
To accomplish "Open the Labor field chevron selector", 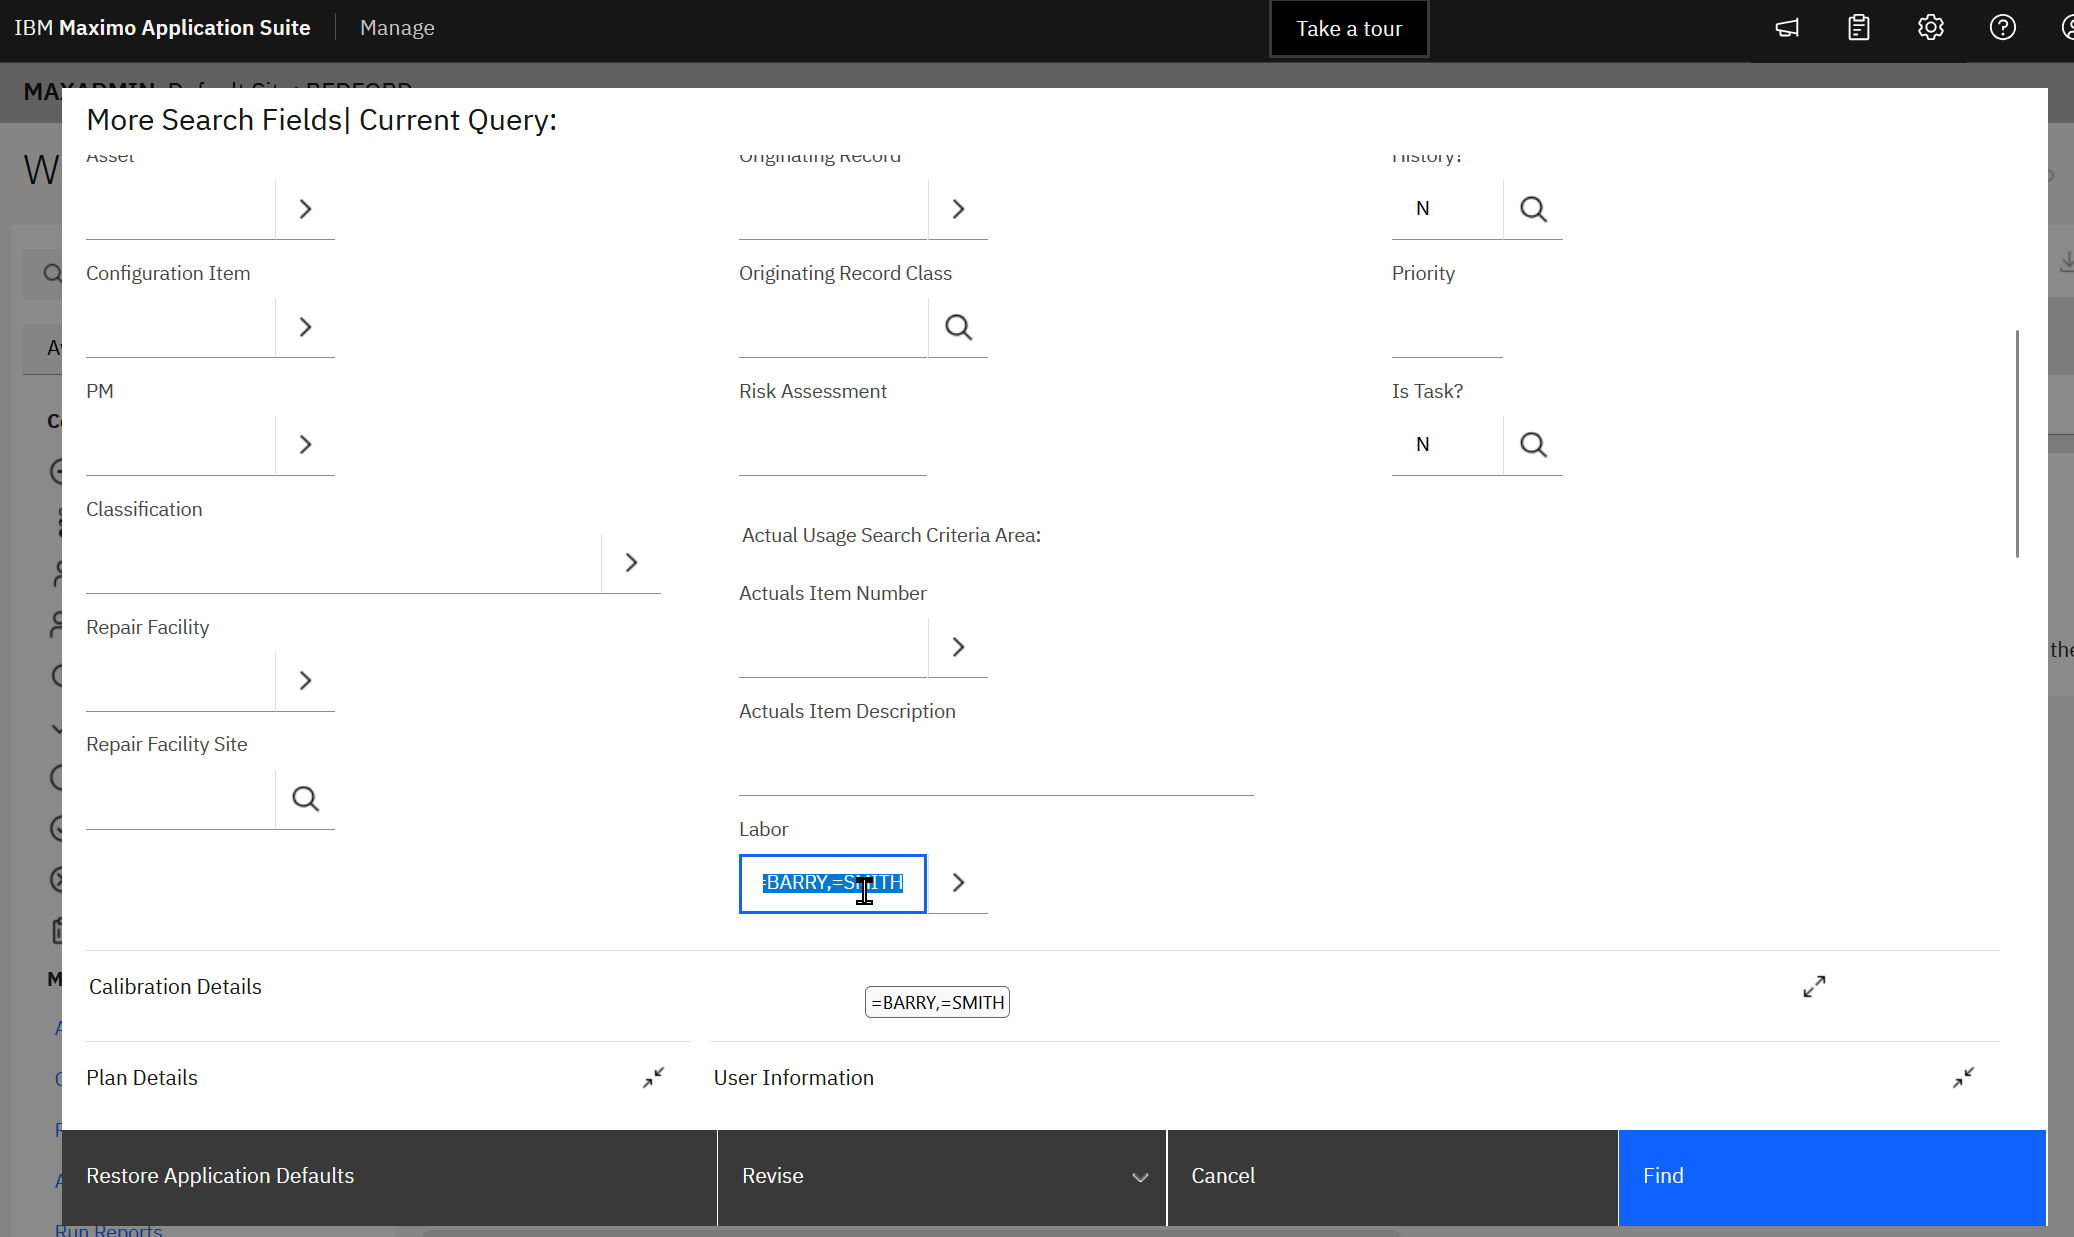I will 958,883.
